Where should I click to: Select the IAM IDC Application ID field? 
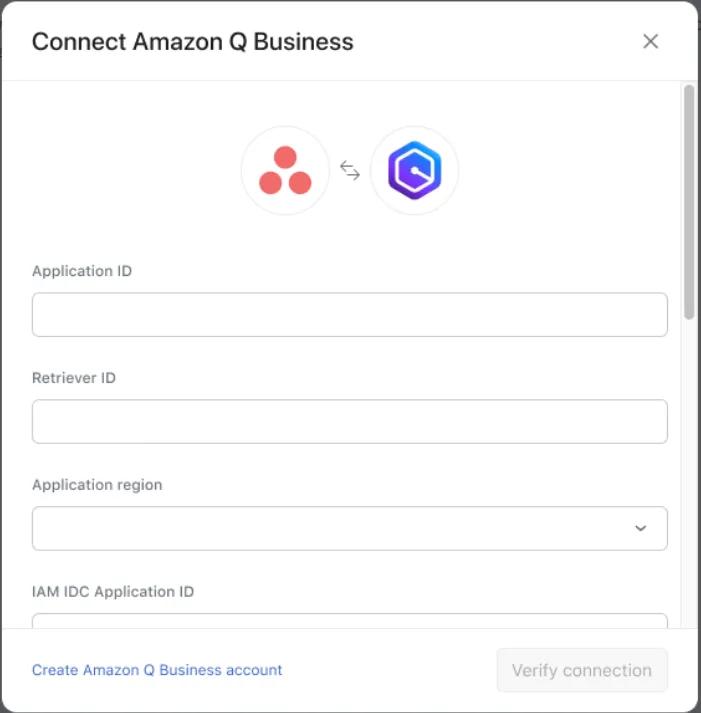(x=349, y=621)
